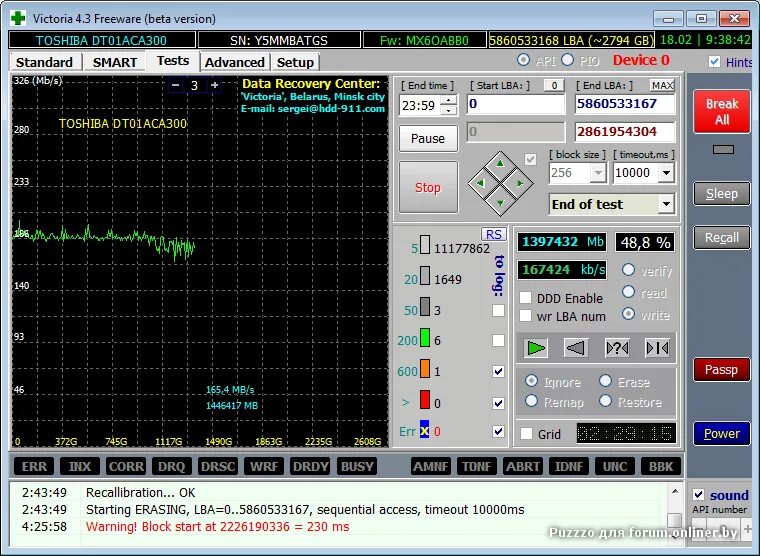Image resolution: width=760 pixels, height=556 pixels.
Task: Open the Setup tab
Action: pos(295,62)
